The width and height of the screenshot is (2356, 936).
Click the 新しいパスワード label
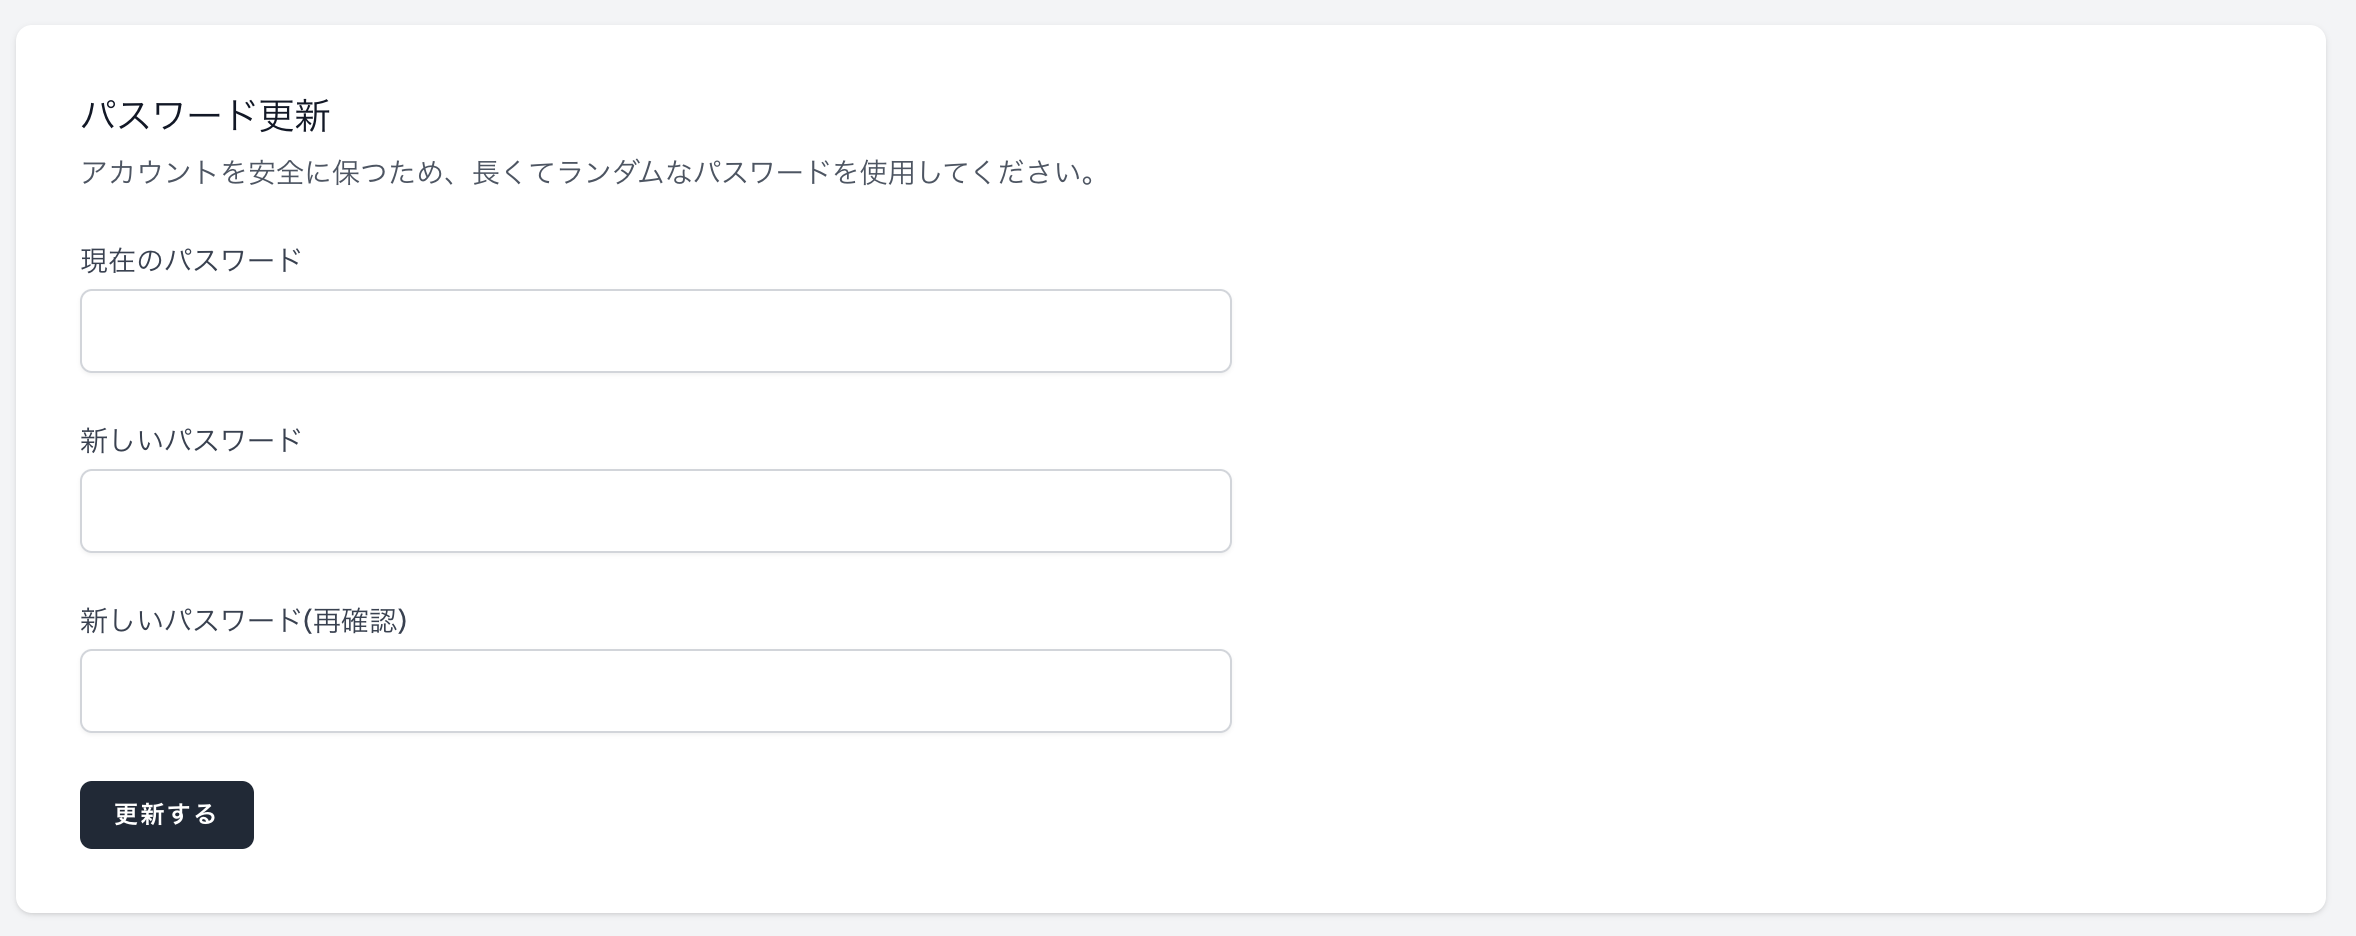tap(190, 439)
